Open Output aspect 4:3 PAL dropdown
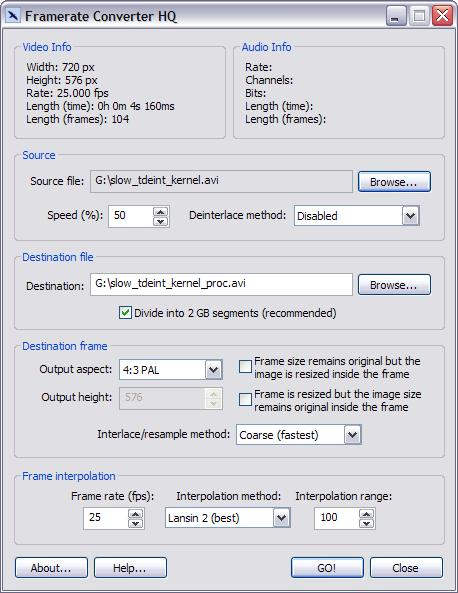458x593 pixels. (x=213, y=369)
